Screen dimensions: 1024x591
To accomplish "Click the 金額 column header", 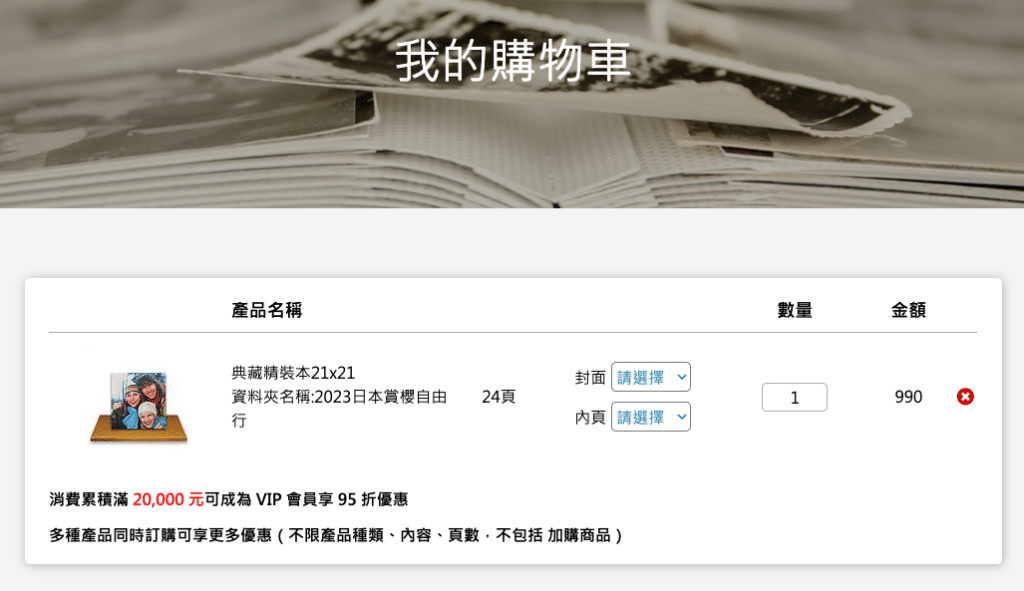I will 908,310.
